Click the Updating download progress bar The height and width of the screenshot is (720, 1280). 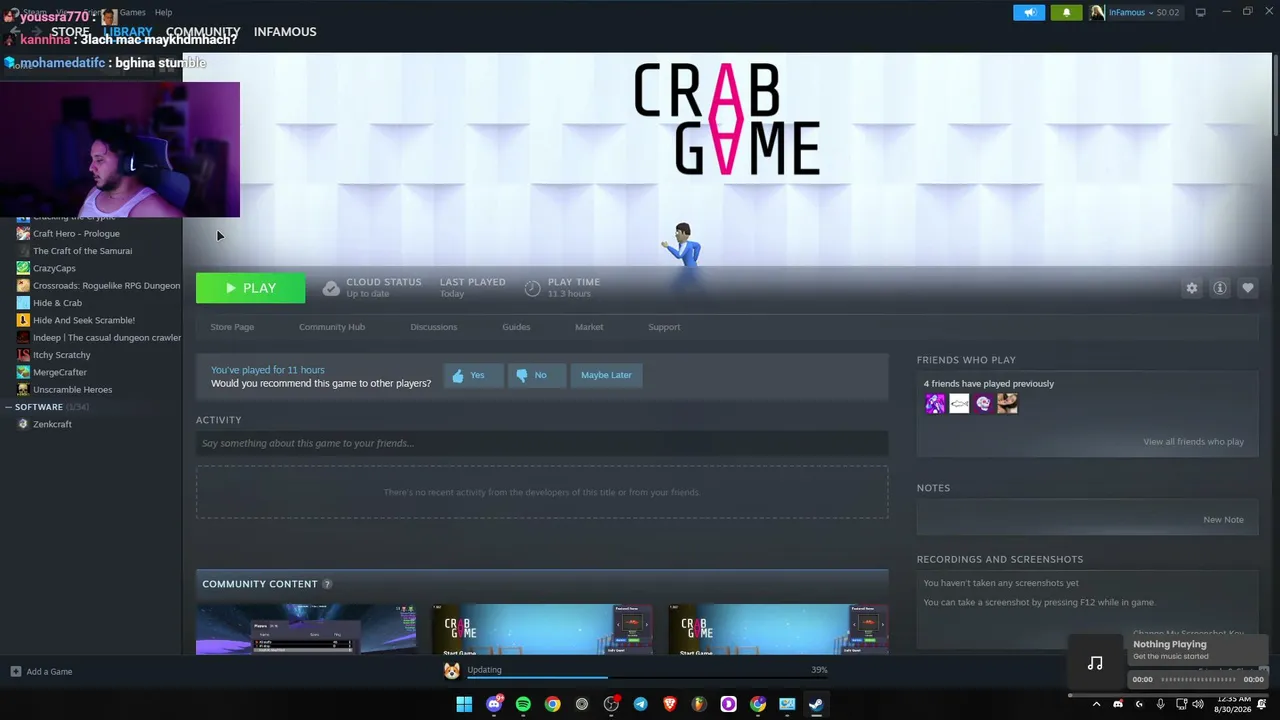point(647,677)
